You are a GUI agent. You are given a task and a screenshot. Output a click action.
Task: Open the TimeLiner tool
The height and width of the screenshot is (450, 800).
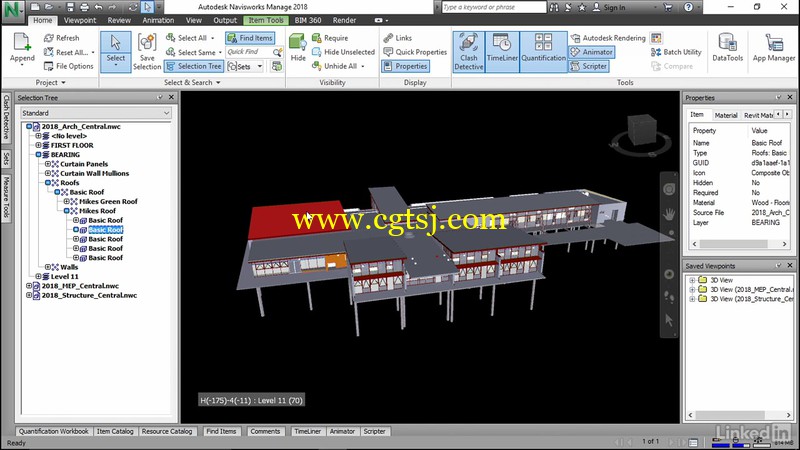coord(502,52)
